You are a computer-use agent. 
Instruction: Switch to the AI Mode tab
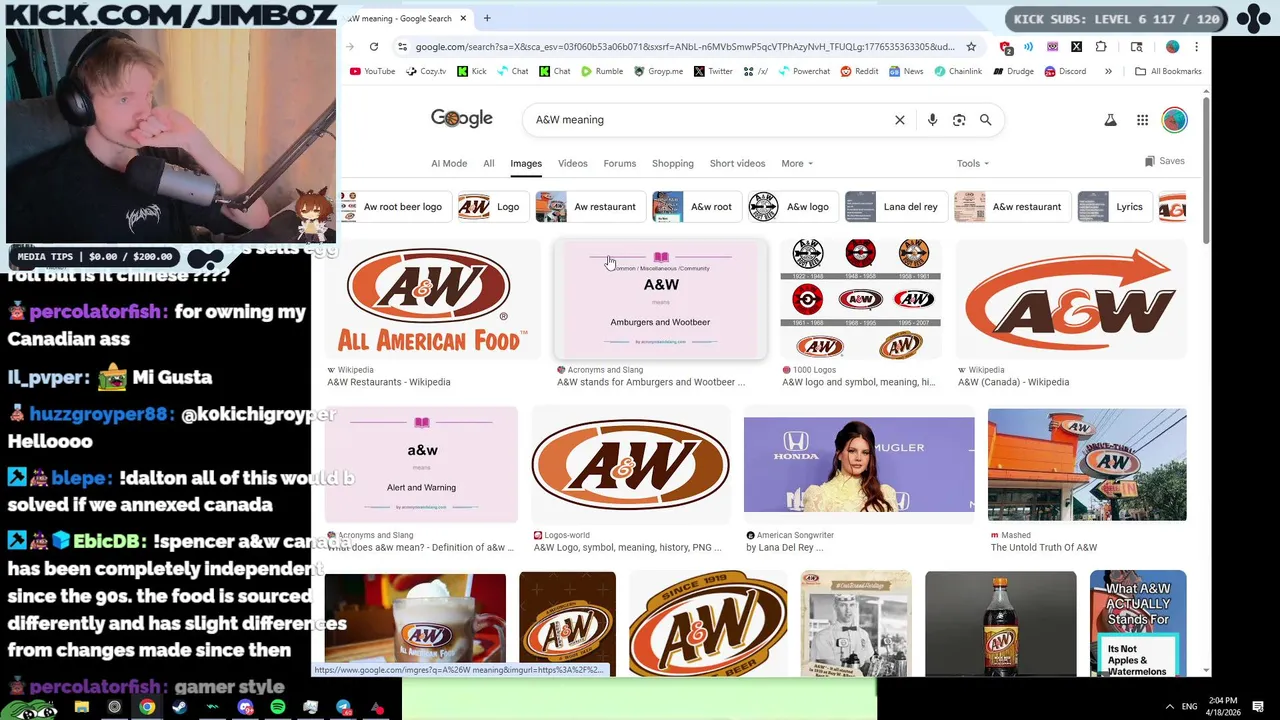pyautogui.click(x=449, y=164)
